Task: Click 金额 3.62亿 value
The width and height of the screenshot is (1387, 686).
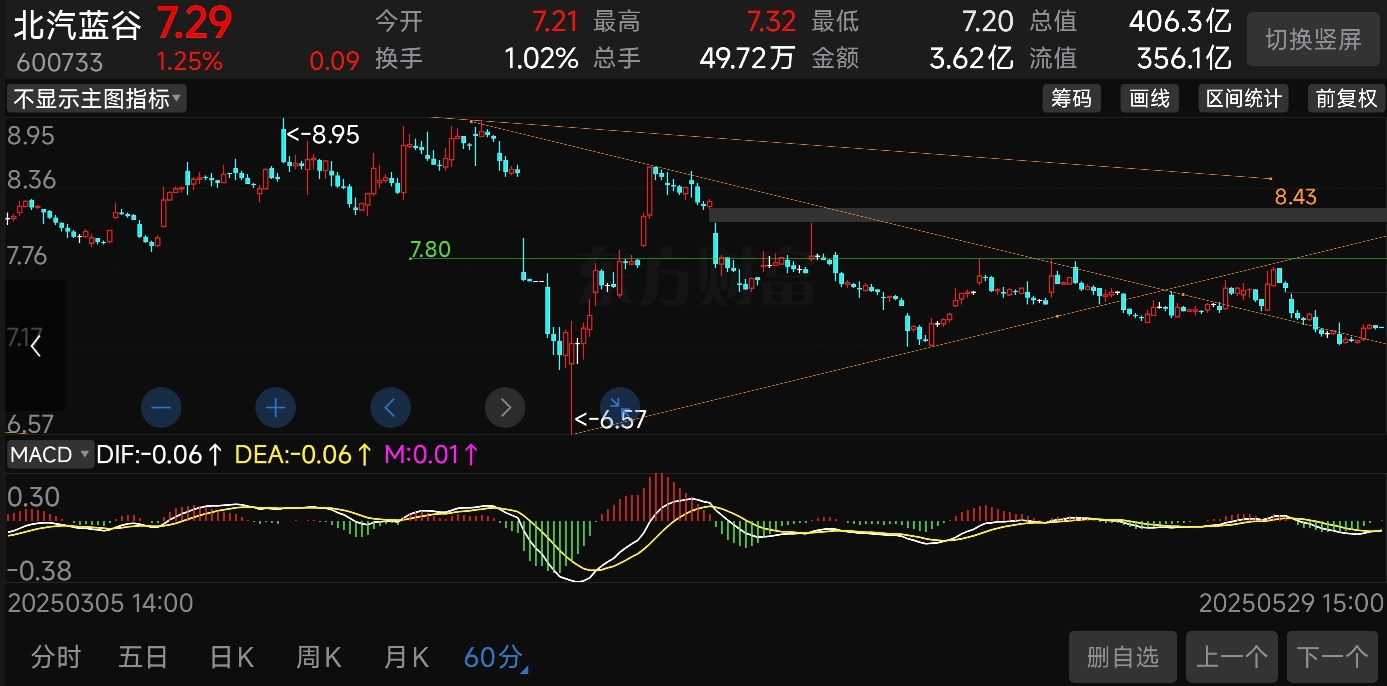Action: (971, 58)
